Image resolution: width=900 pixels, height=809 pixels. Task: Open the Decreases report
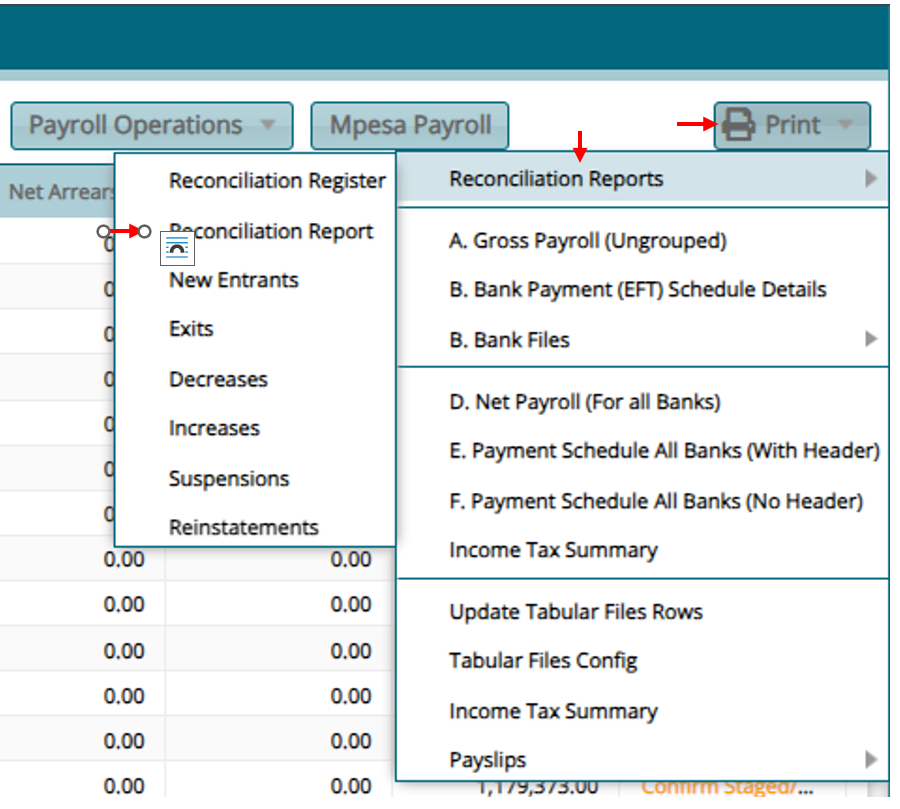pos(217,379)
